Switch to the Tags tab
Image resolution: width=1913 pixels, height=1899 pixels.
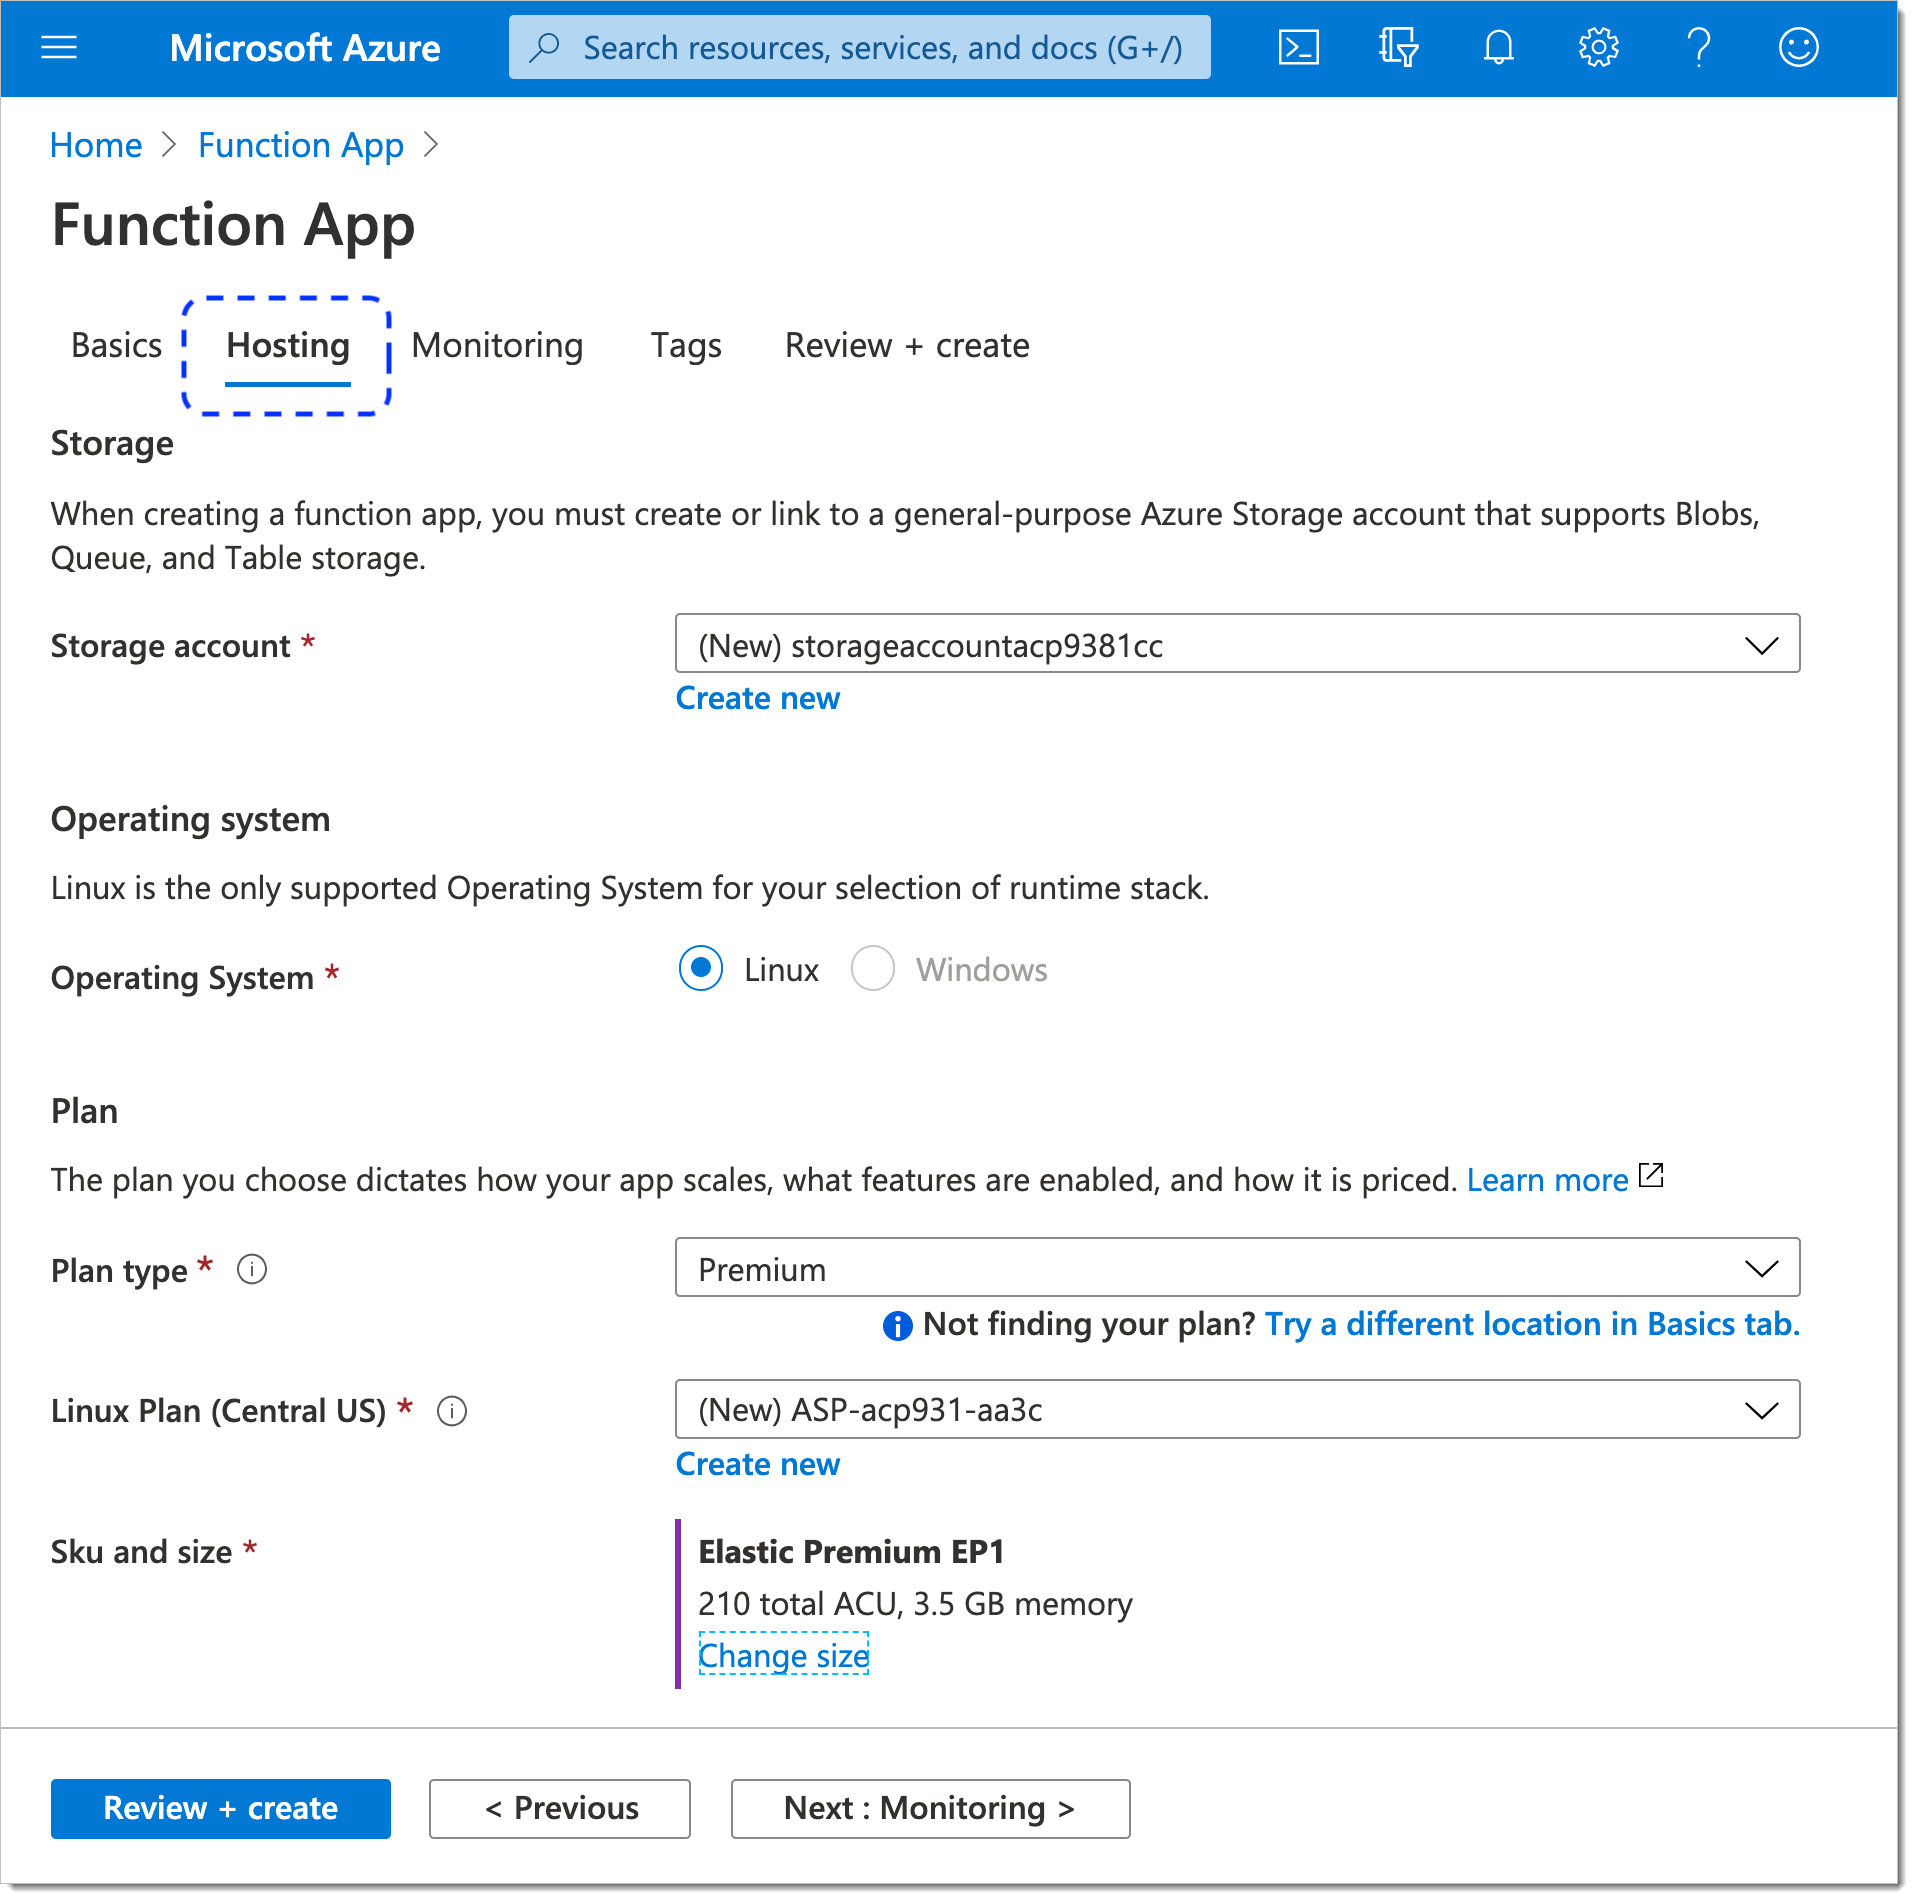[686, 346]
